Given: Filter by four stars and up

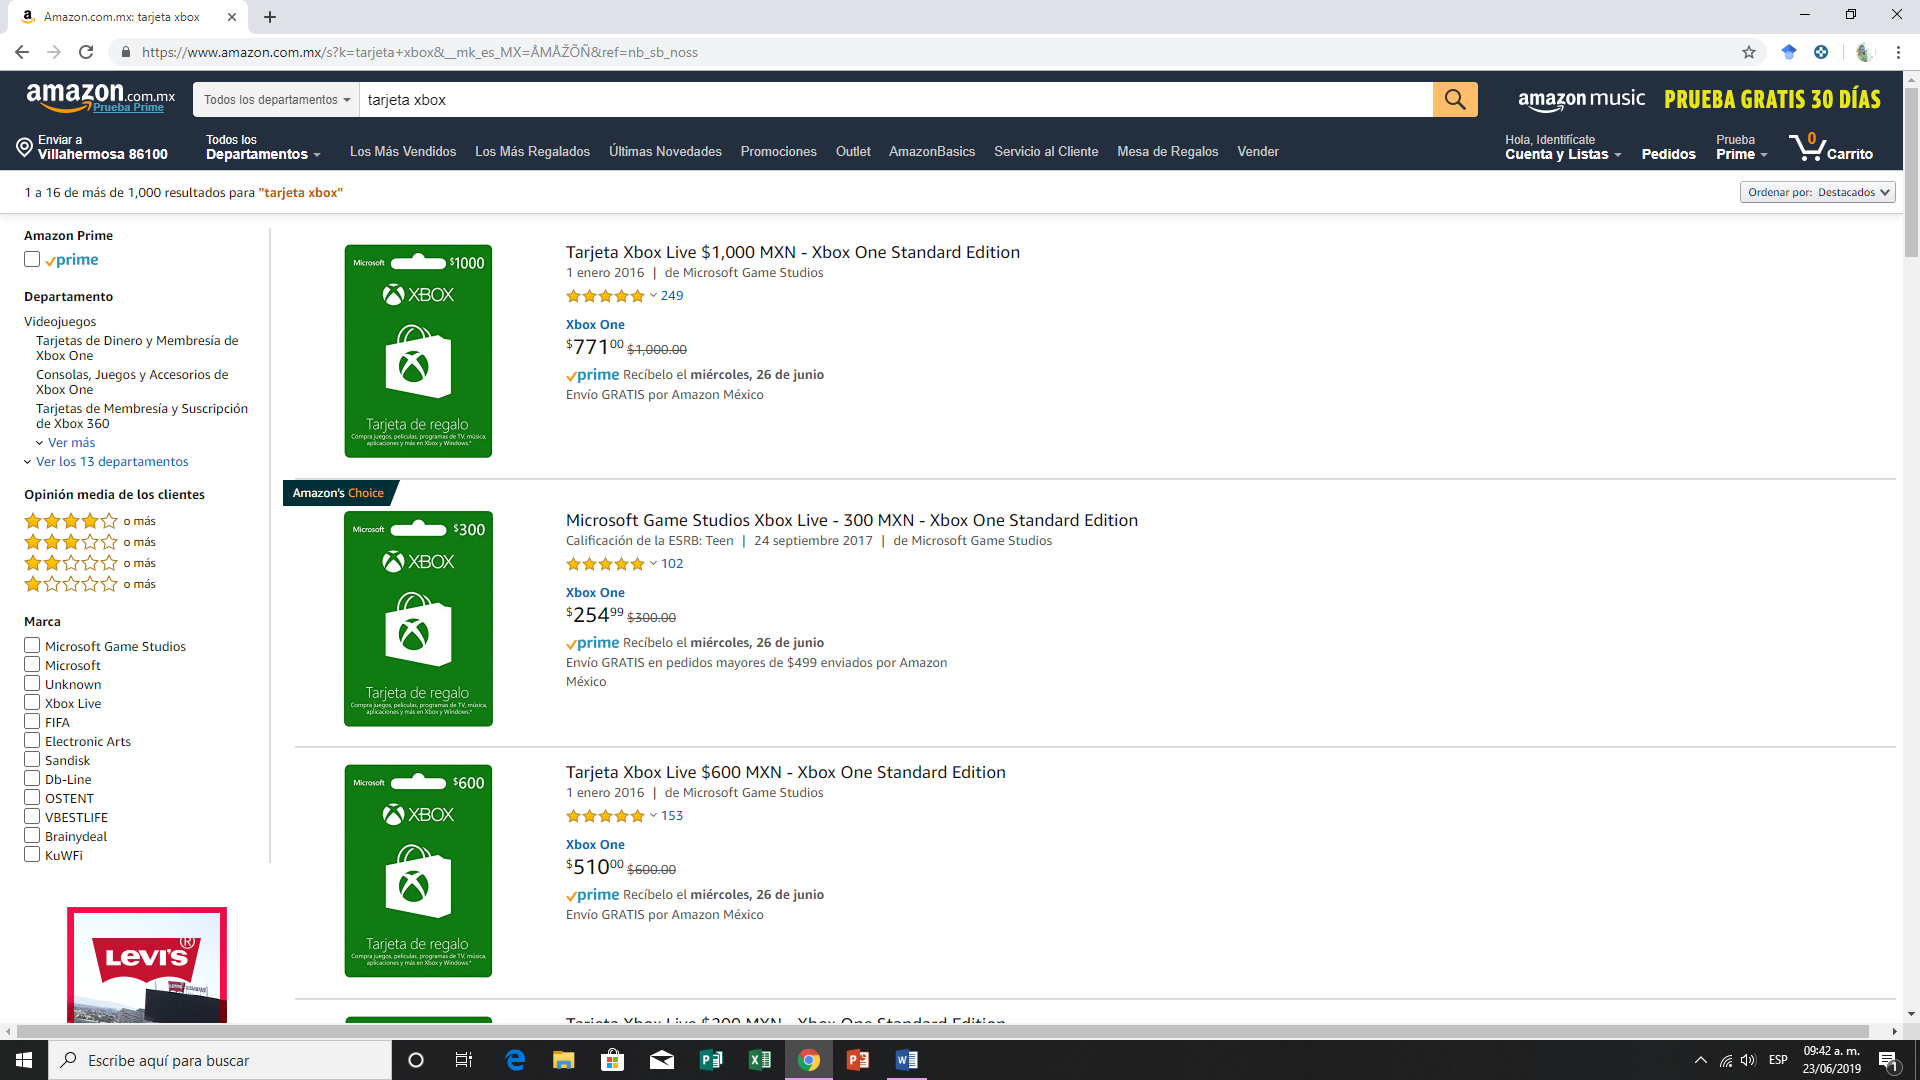Looking at the screenshot, I should pyautogui.click(x=90, y=521).
